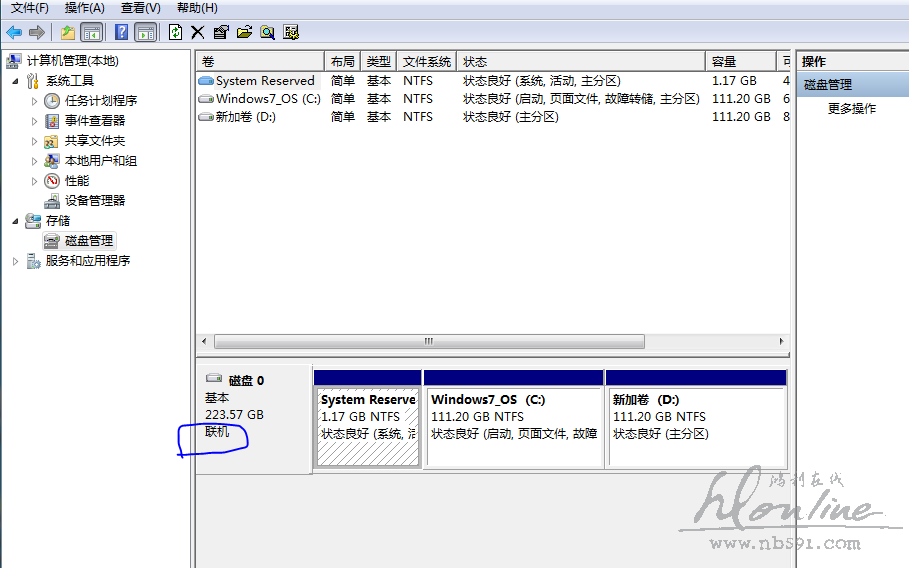Click the Properties icon in toolbar
The height and width of the screenshot is (568, 909).
221,32
